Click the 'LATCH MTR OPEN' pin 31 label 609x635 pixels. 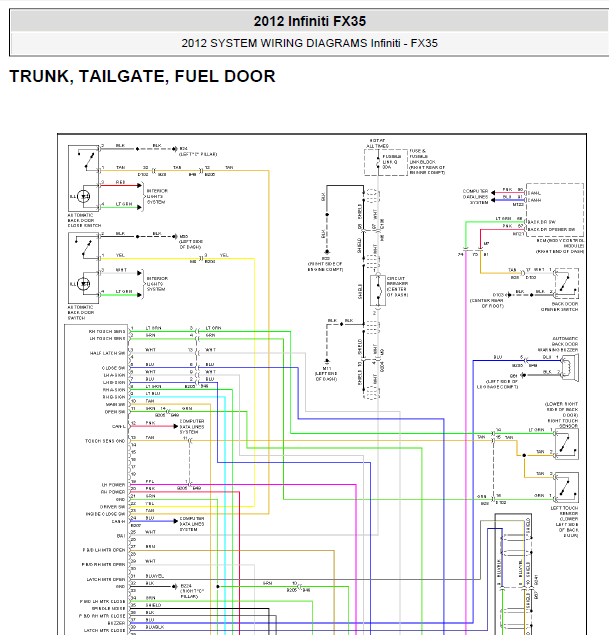106,579
